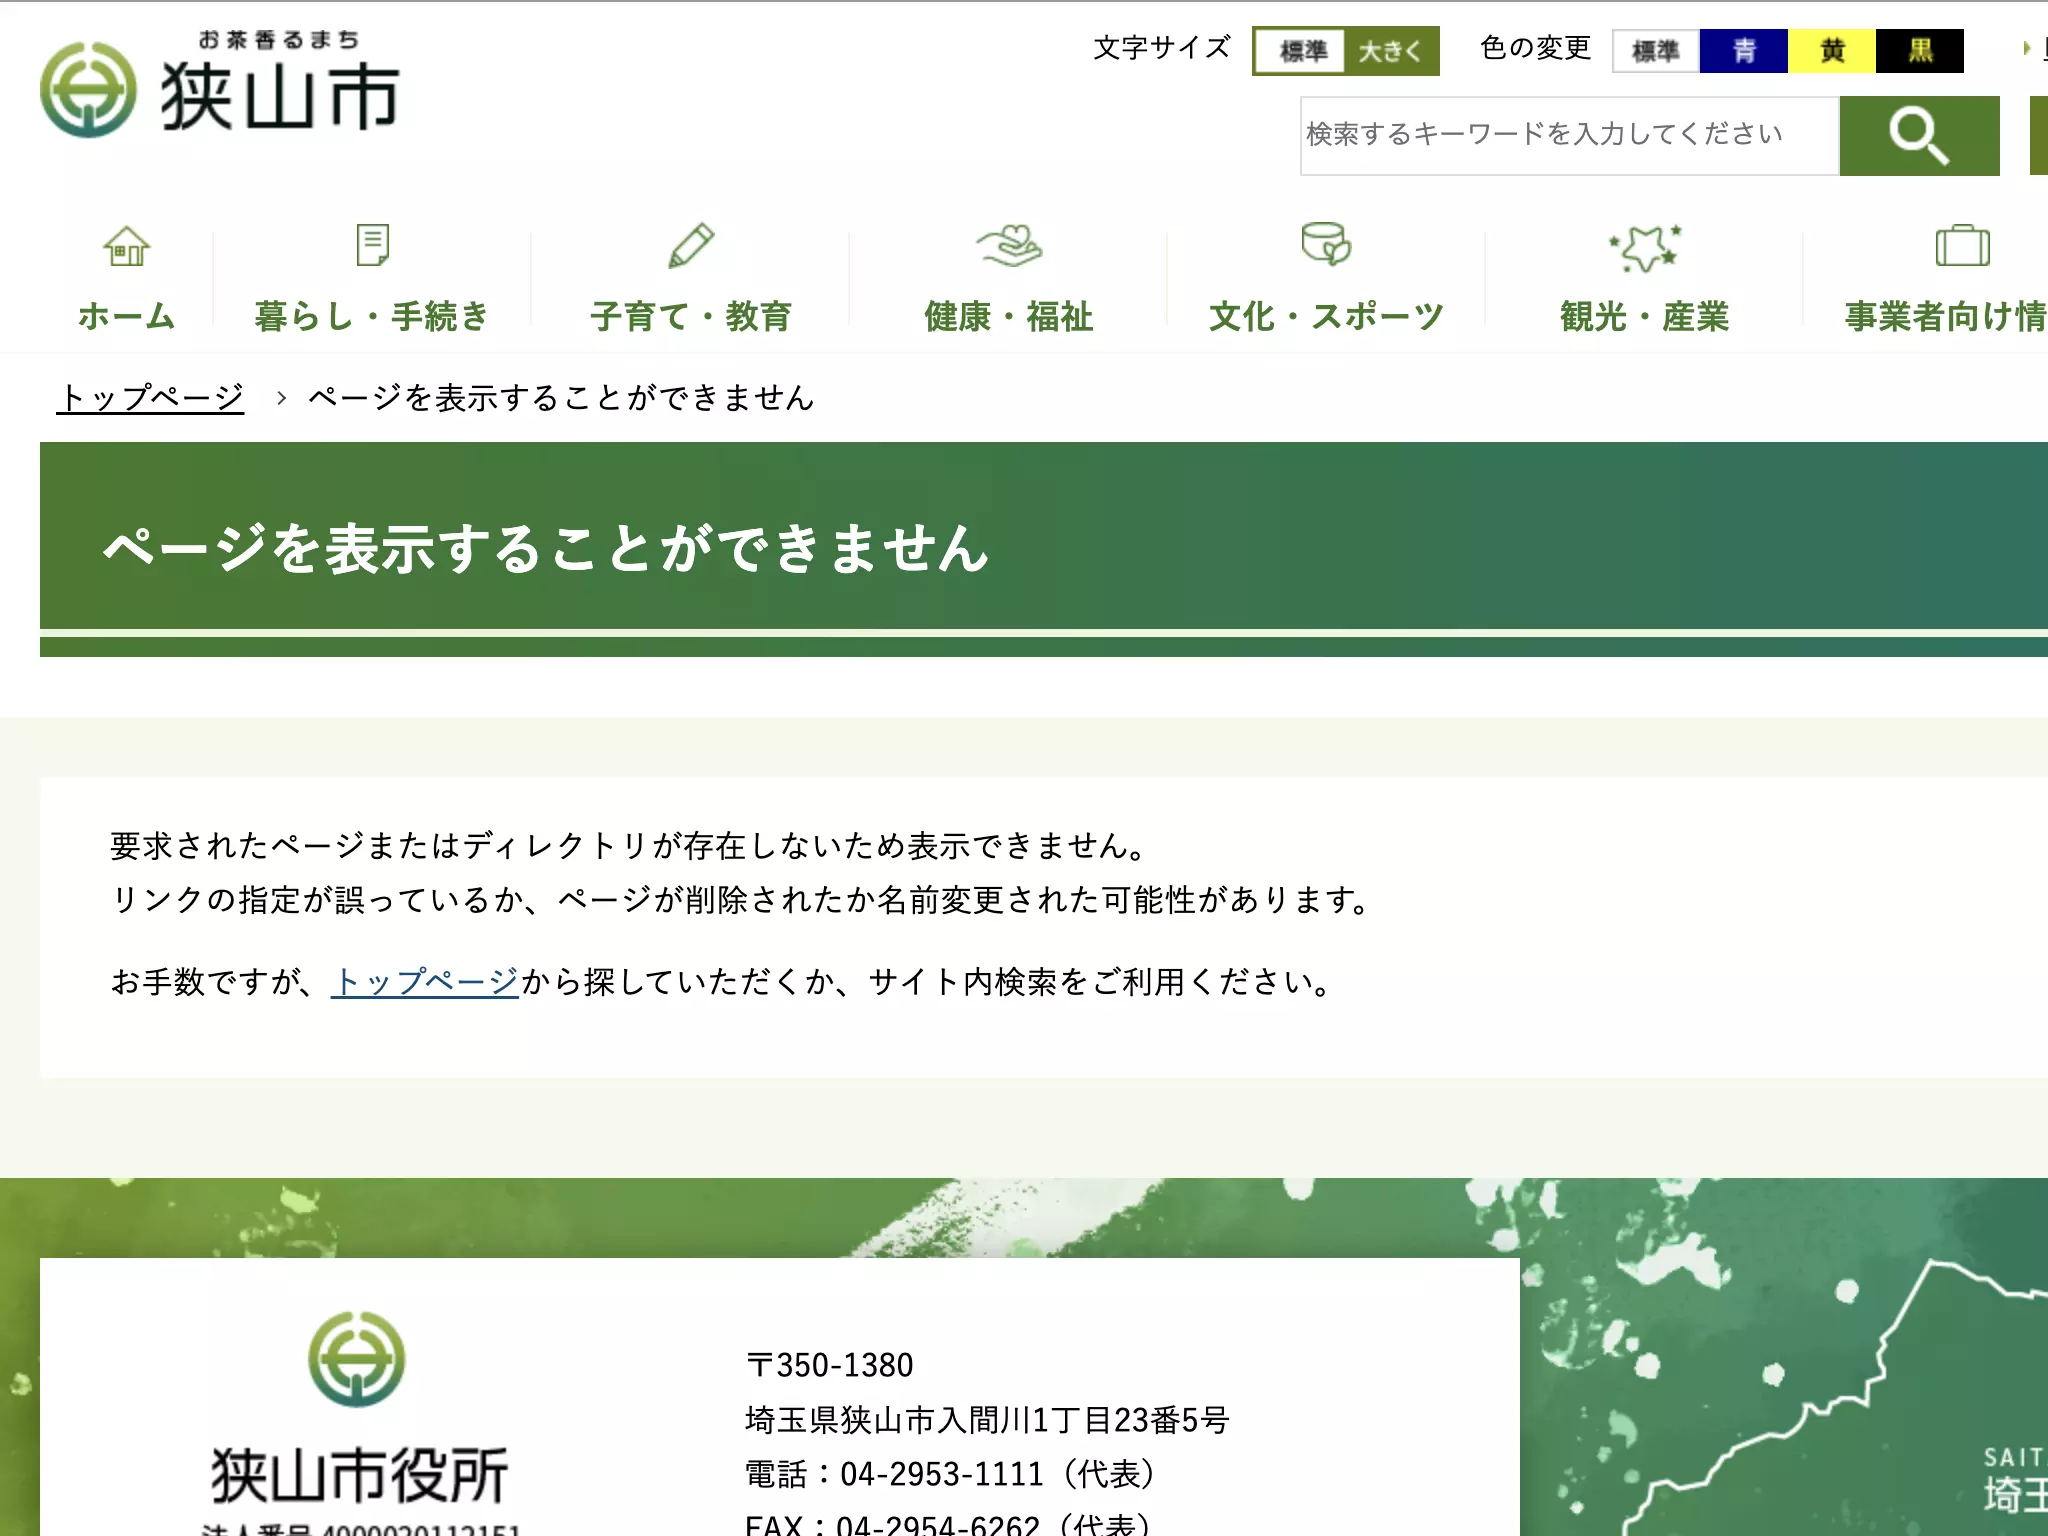
Task: Click the magnifying glass search button
Action: (1919, 136)
